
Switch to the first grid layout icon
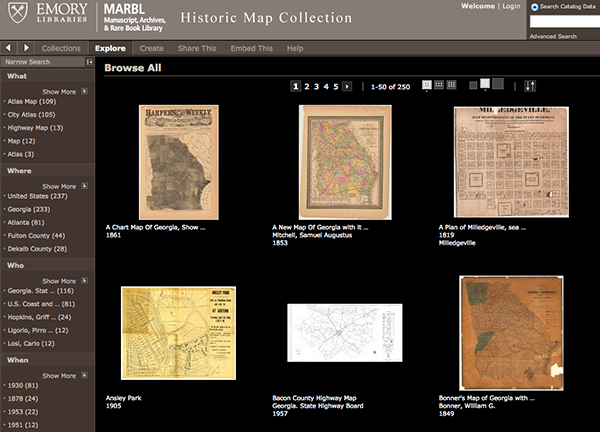(427, 86)
